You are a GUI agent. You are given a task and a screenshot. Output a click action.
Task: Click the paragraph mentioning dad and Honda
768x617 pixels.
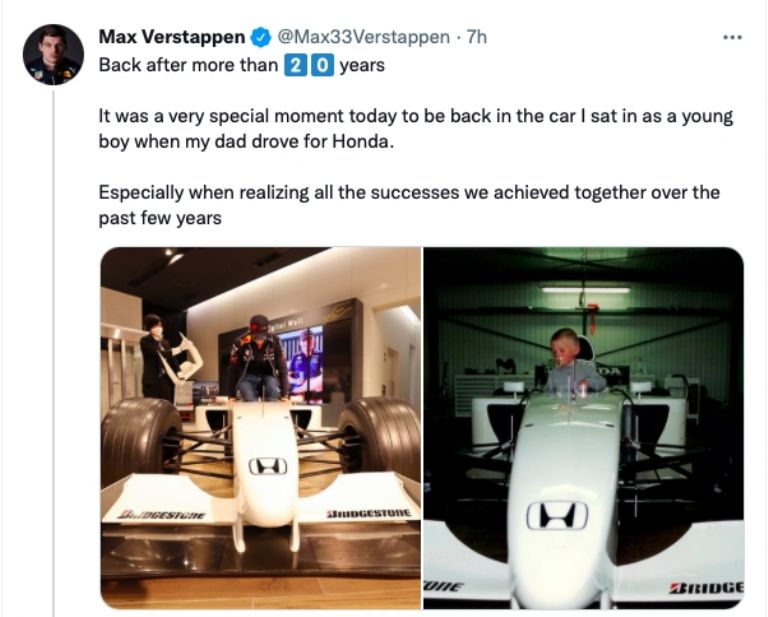point(414,129)
